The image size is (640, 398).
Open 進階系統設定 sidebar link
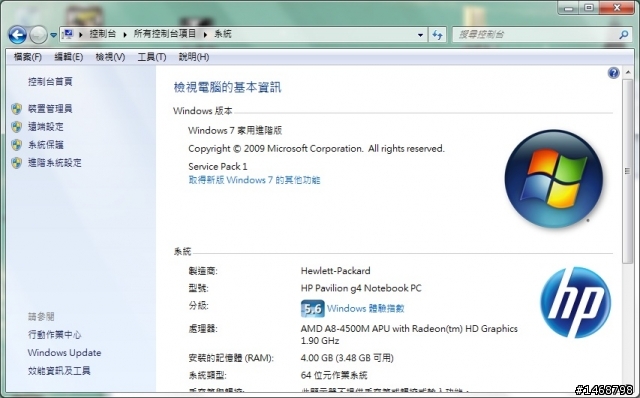[54, 162]
